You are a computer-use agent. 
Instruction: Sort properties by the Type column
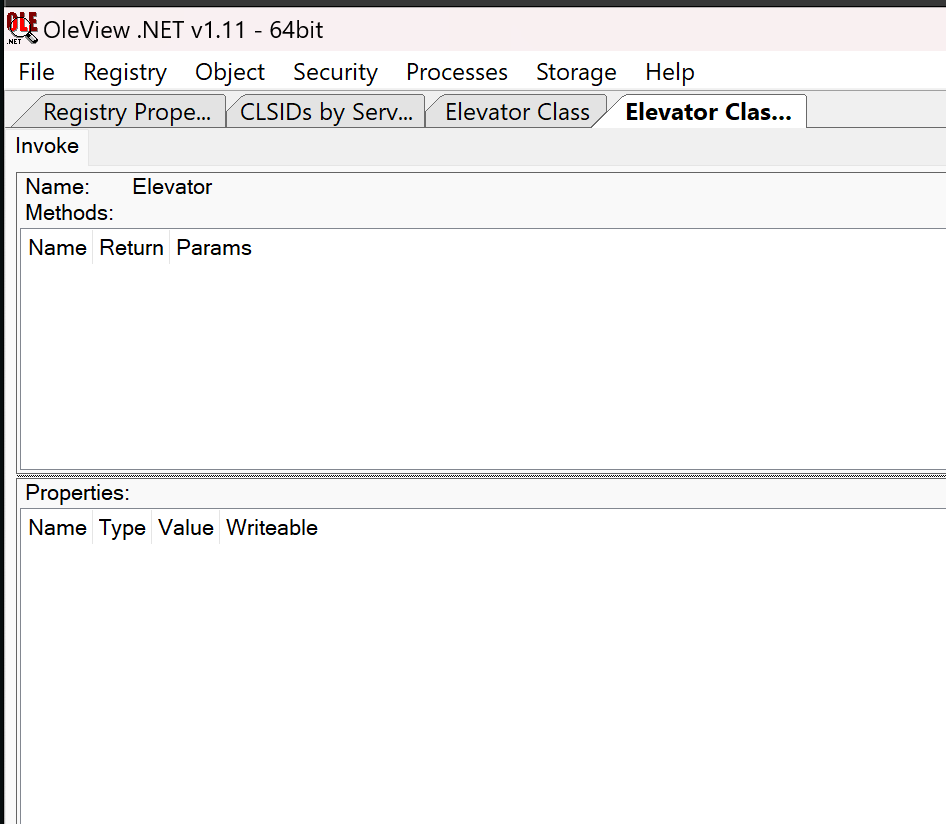122,528
